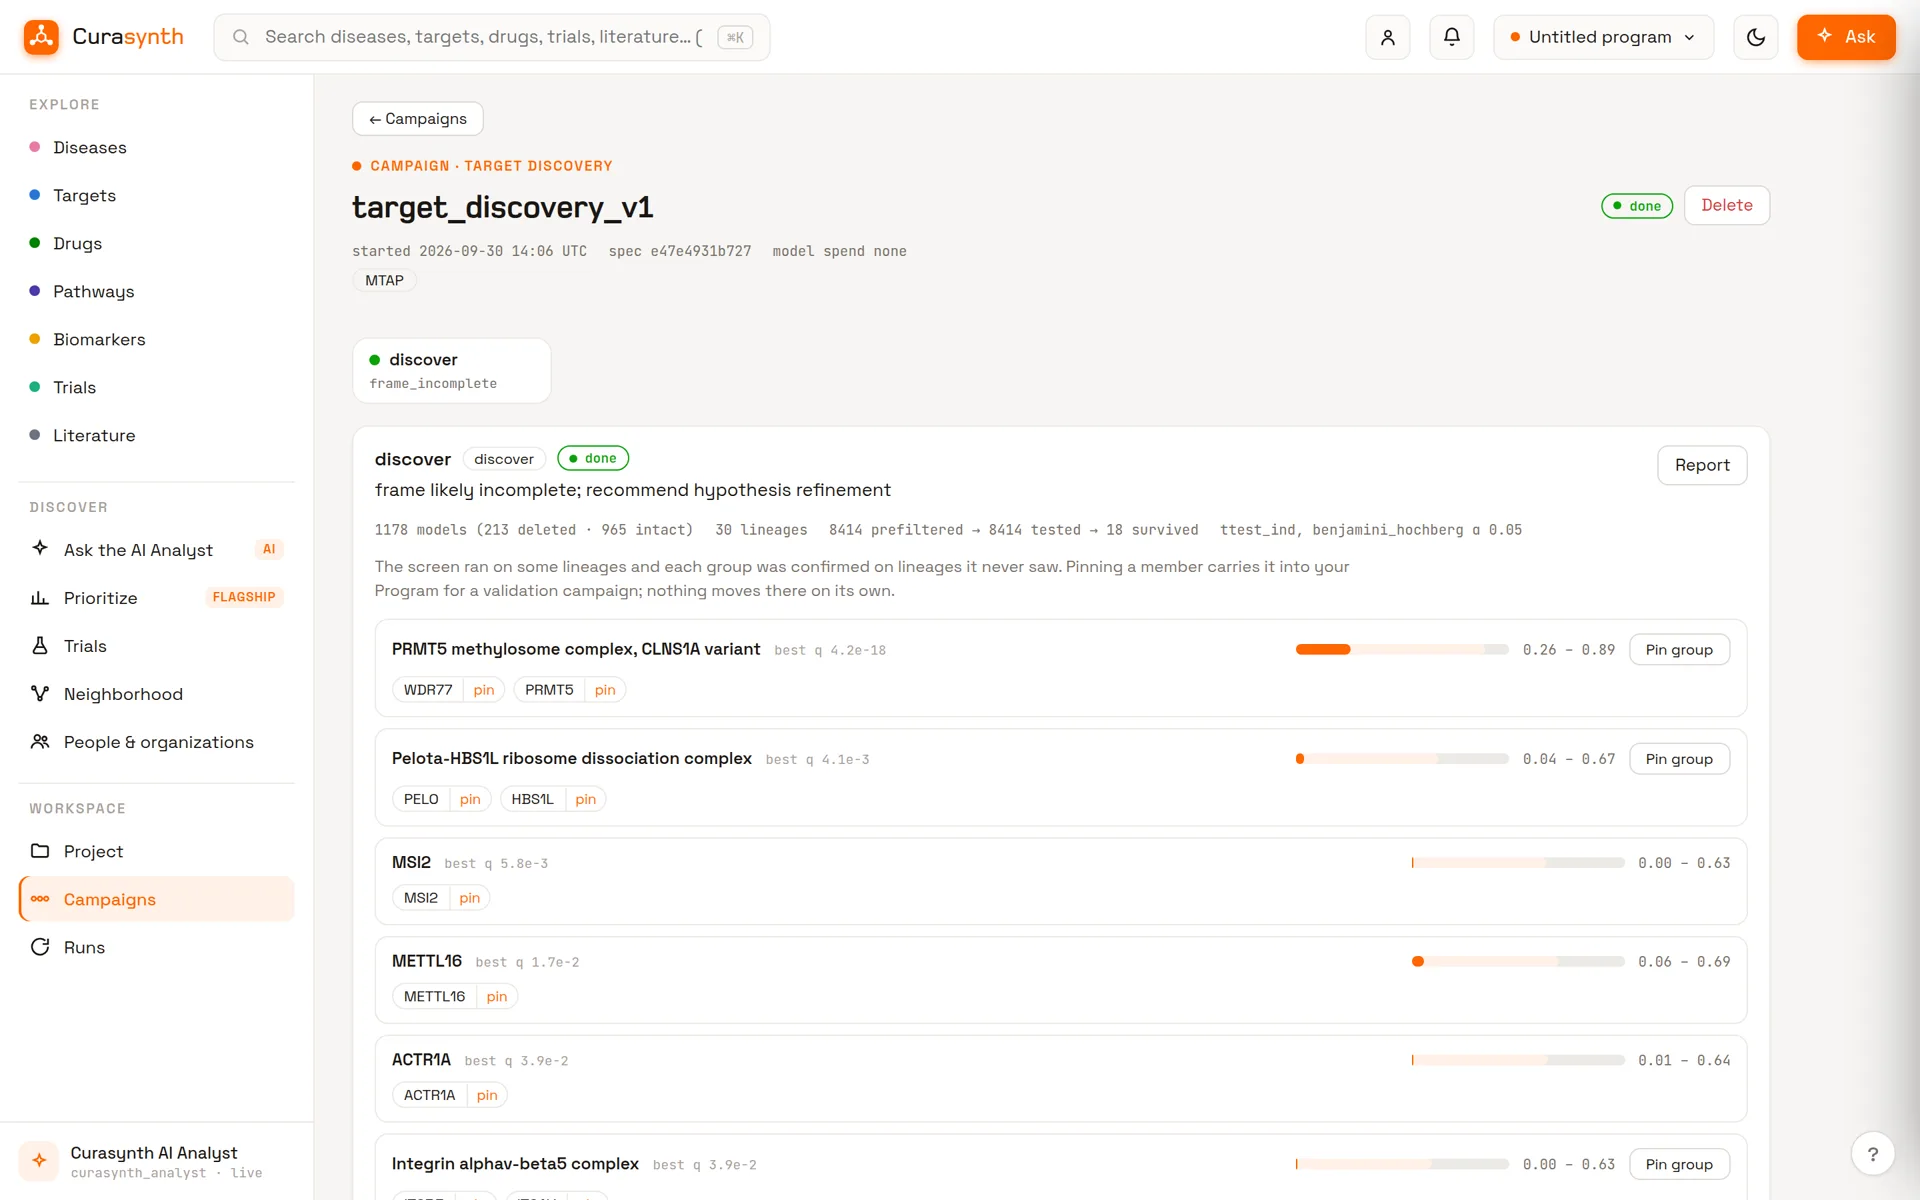This screenshot has width=1920, height=1200.
Task: Go back to Campaigns
Action: 418,119
